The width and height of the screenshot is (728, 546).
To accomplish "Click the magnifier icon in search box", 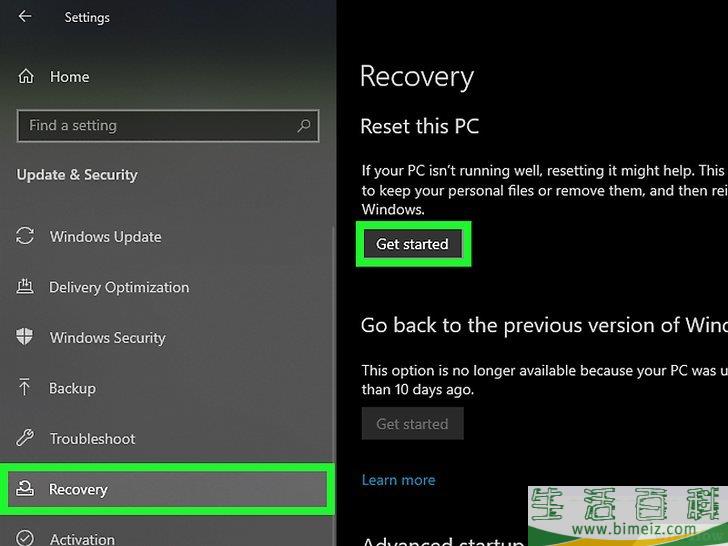I will point(304,126).
